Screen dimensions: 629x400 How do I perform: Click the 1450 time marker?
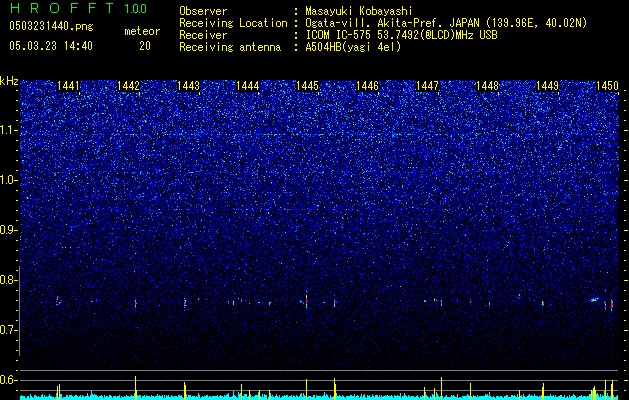point(607,86)
